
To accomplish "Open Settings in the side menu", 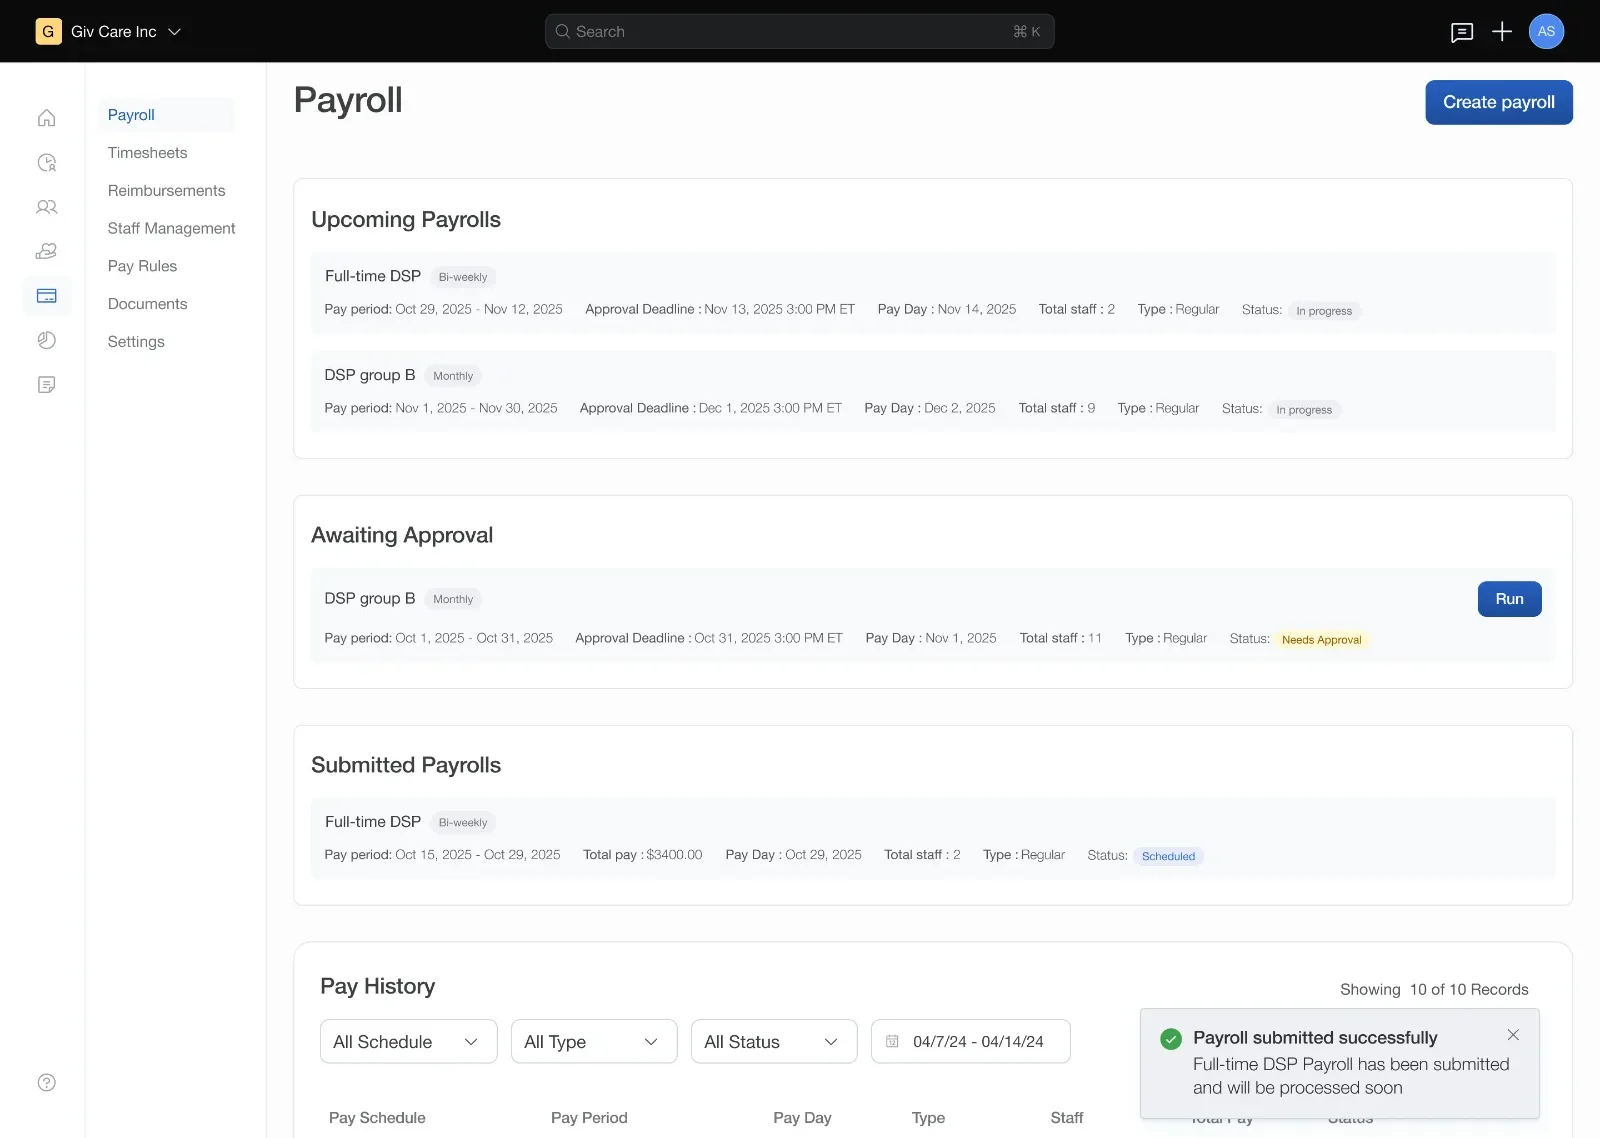I will pos(136,342).
